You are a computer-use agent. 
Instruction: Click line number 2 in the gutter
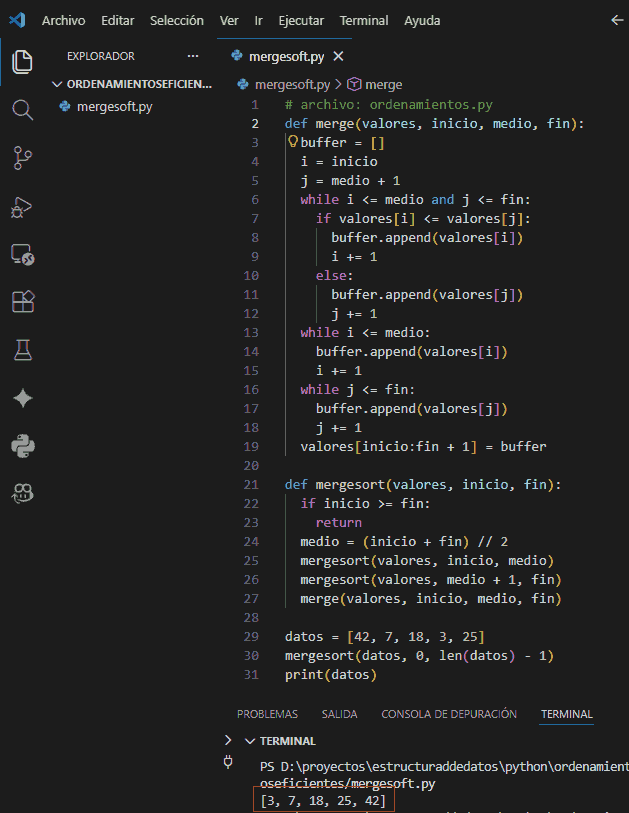click(x=255, y=123)
